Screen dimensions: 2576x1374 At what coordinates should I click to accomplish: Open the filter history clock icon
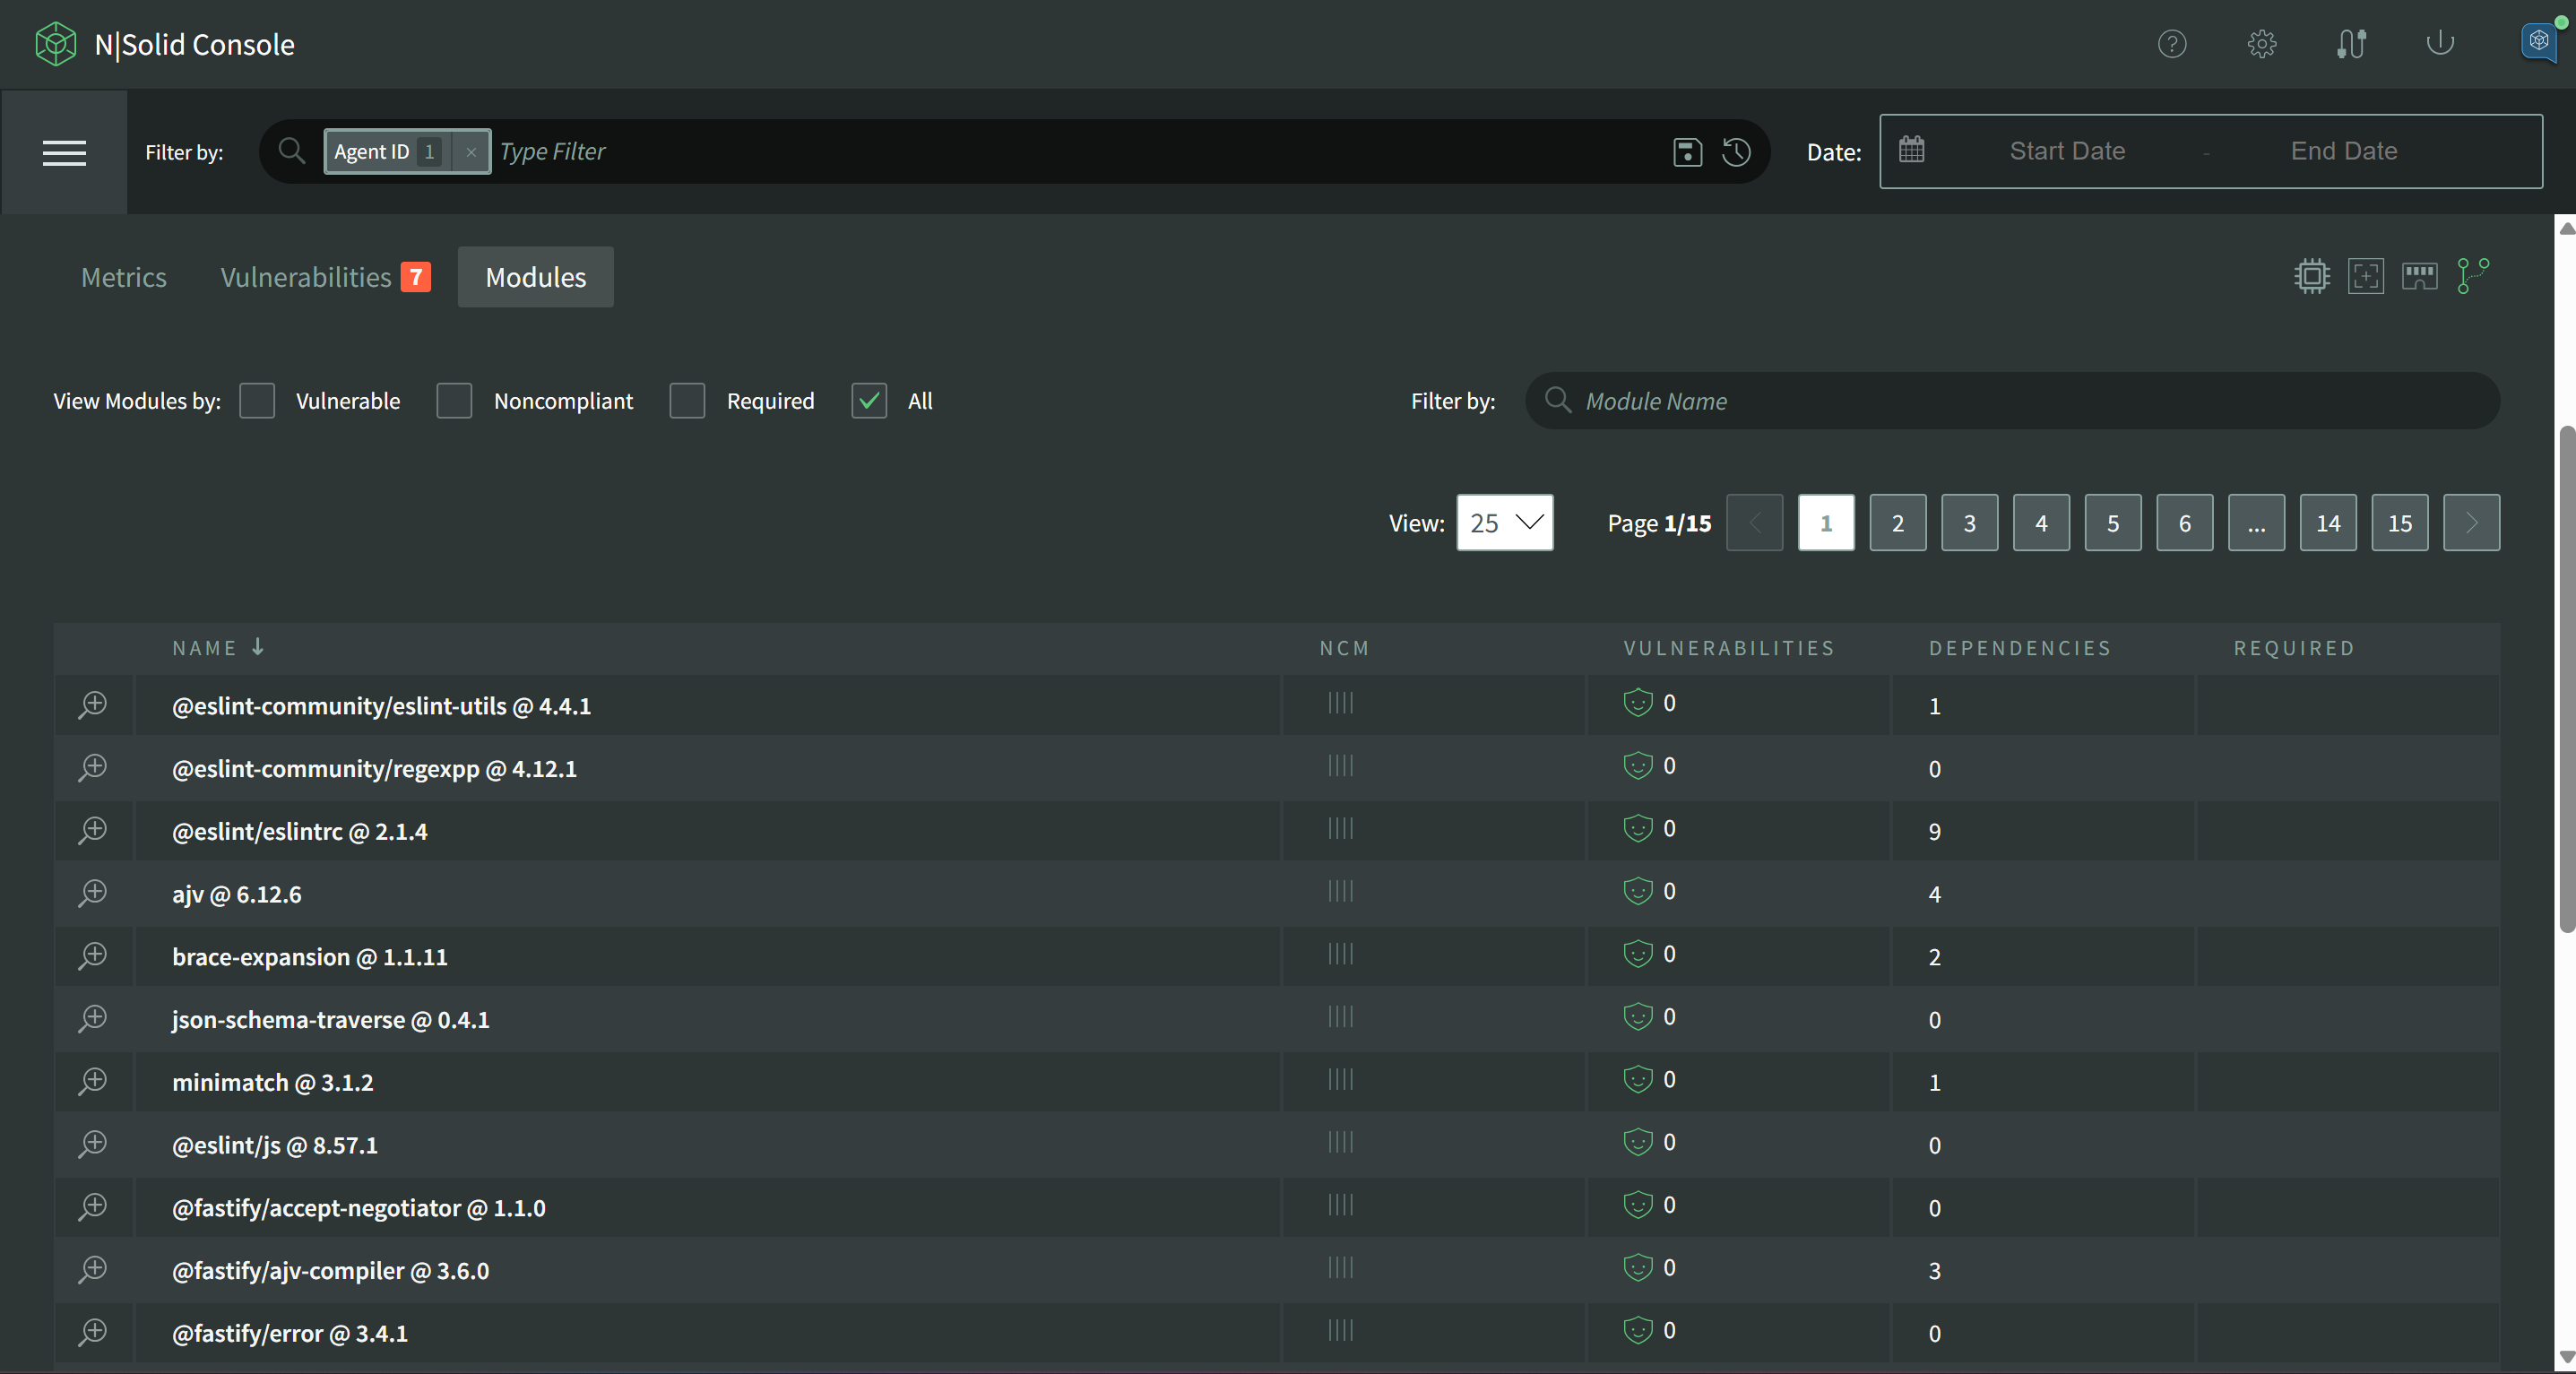(1736, 152)
